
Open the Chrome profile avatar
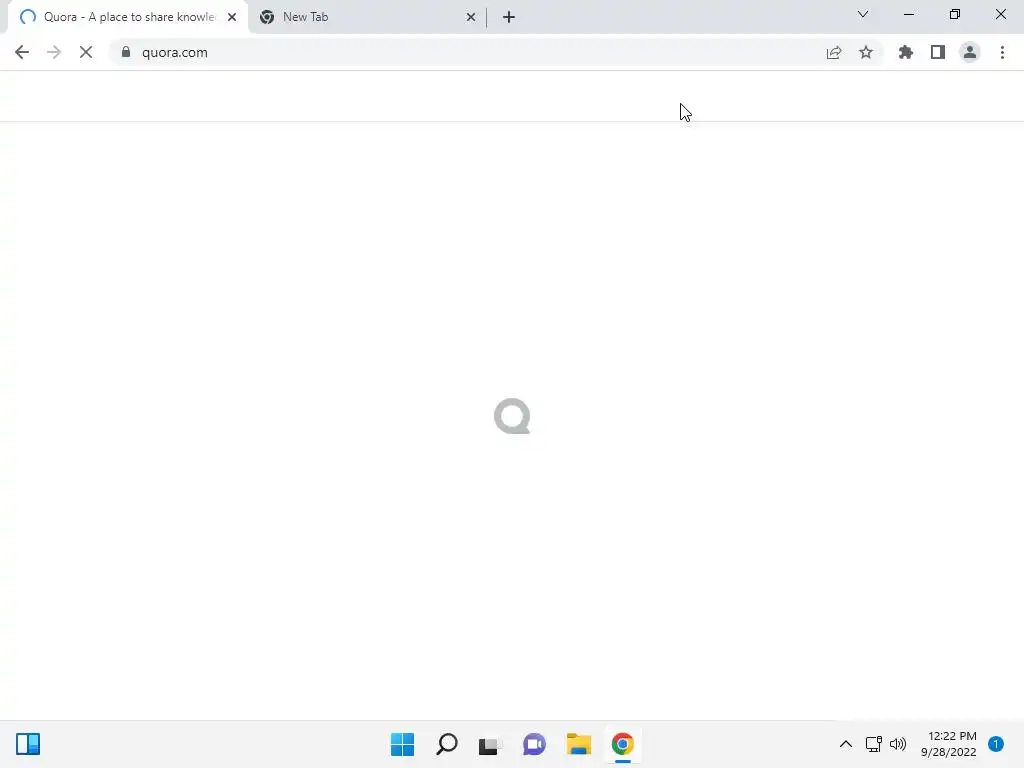click(970, 52)
